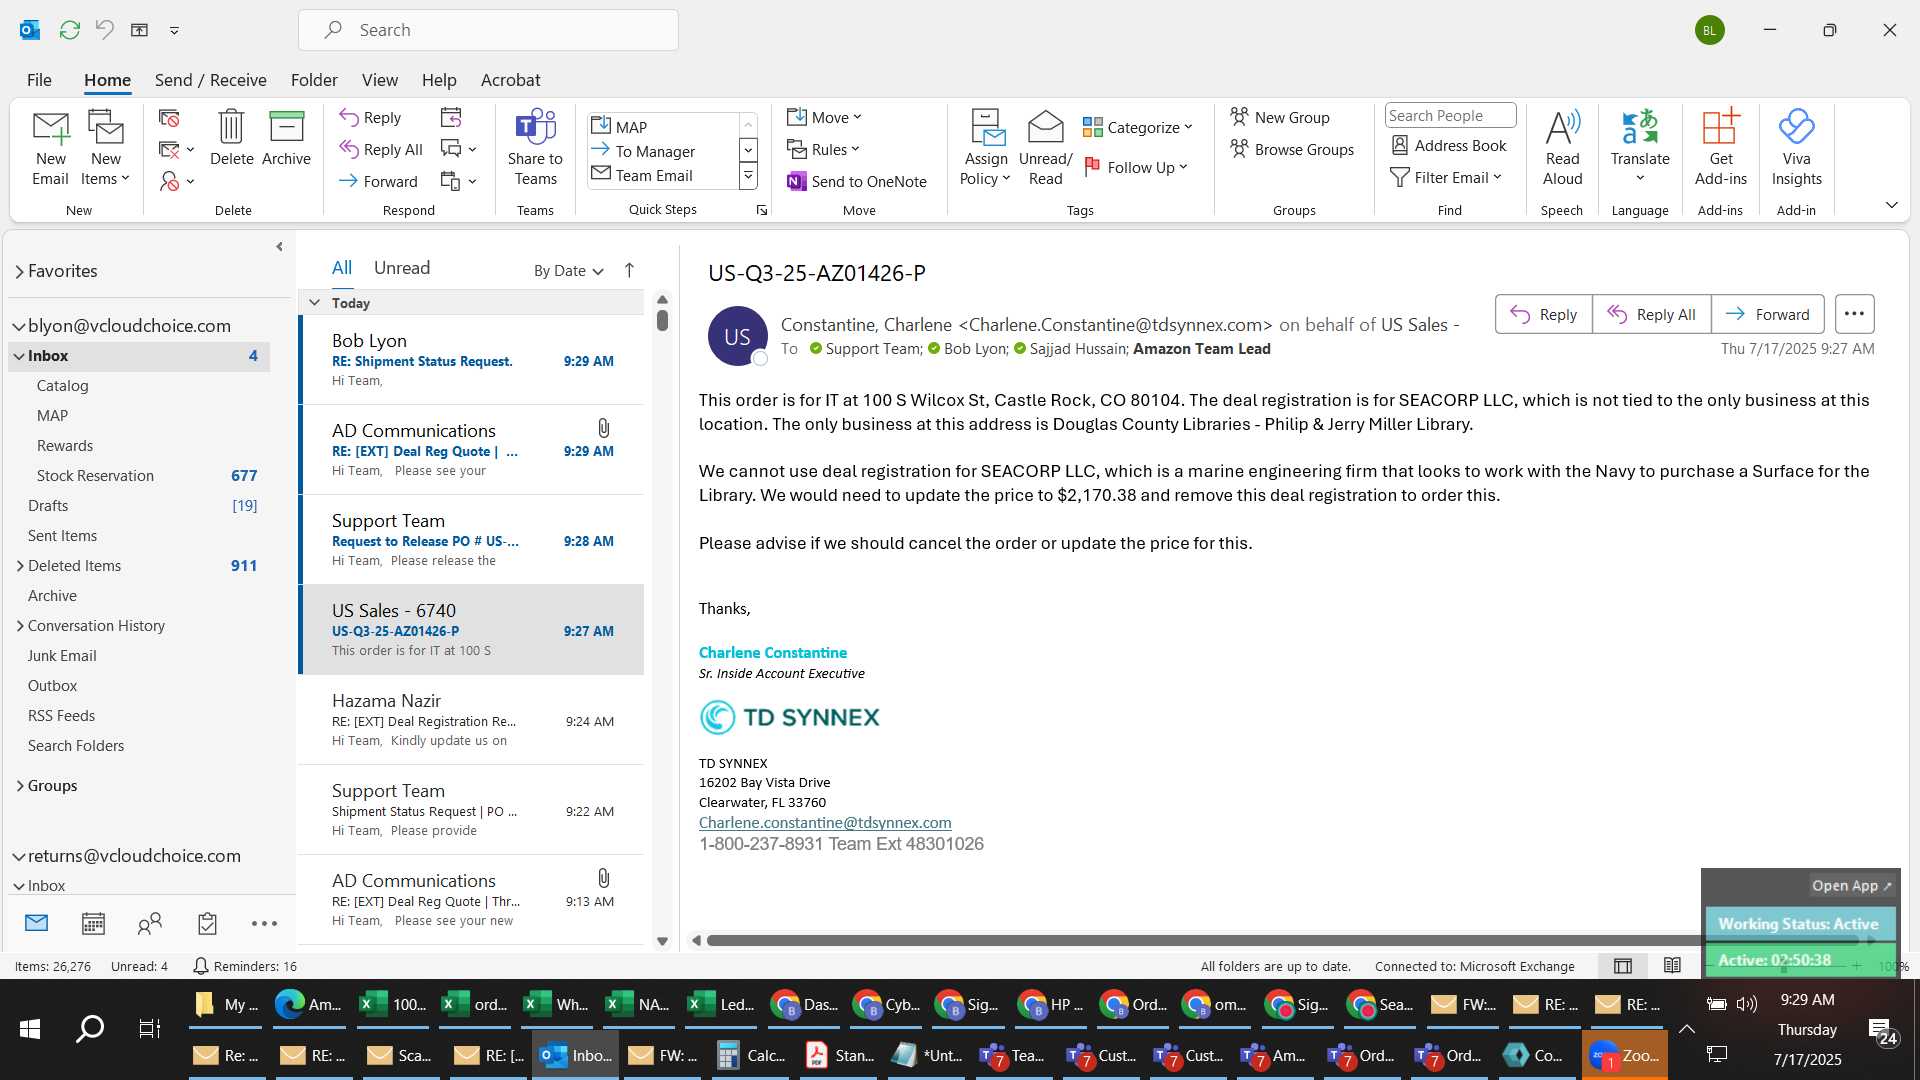Switch to Normal view in status bar
Viewport: 1920px width, 1080px height.
pos(1623,966)
